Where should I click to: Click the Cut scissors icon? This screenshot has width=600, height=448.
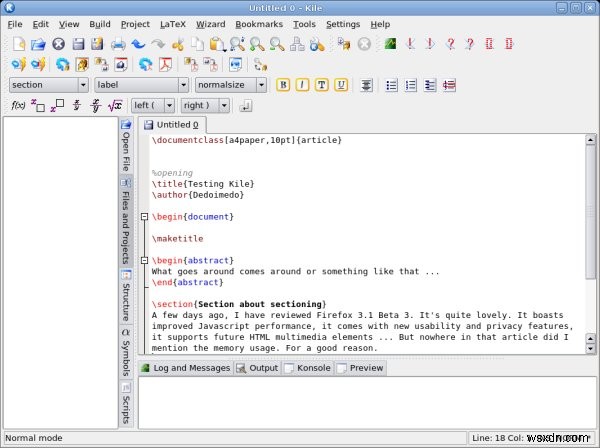(177, 44)
